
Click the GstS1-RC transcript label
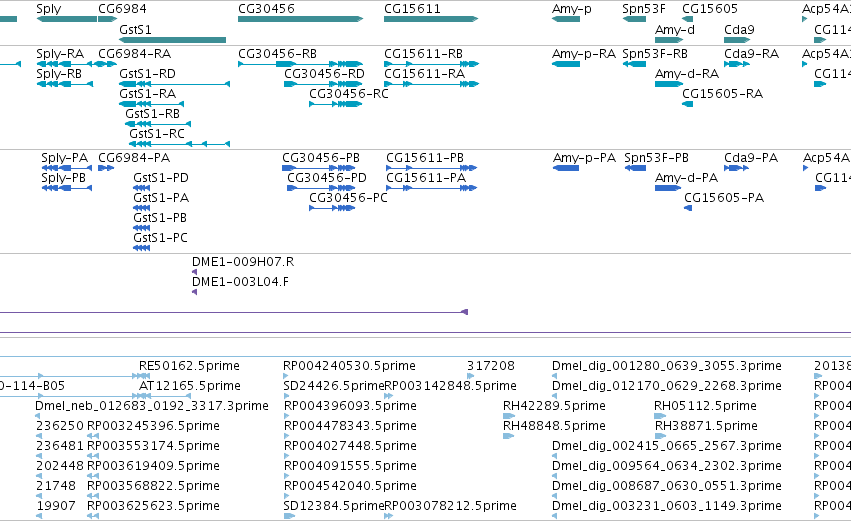(x=157, y=134)
